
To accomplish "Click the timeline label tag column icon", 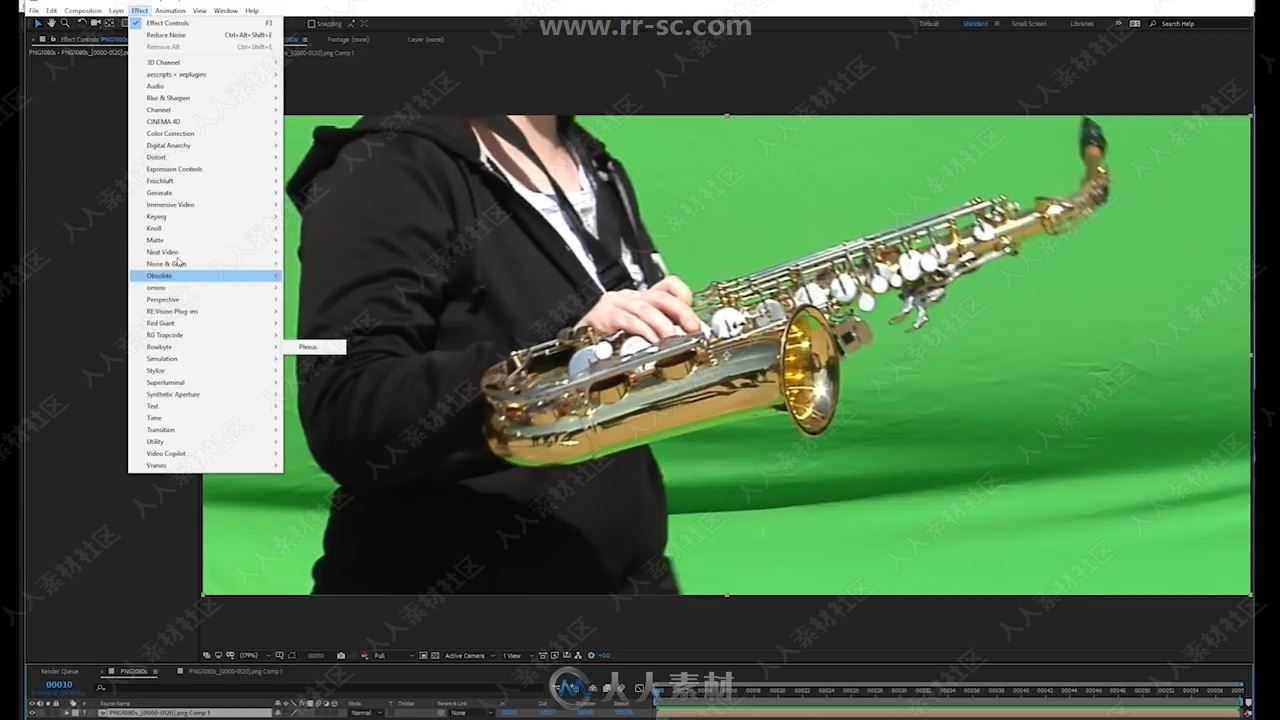I will coord(73,703).
